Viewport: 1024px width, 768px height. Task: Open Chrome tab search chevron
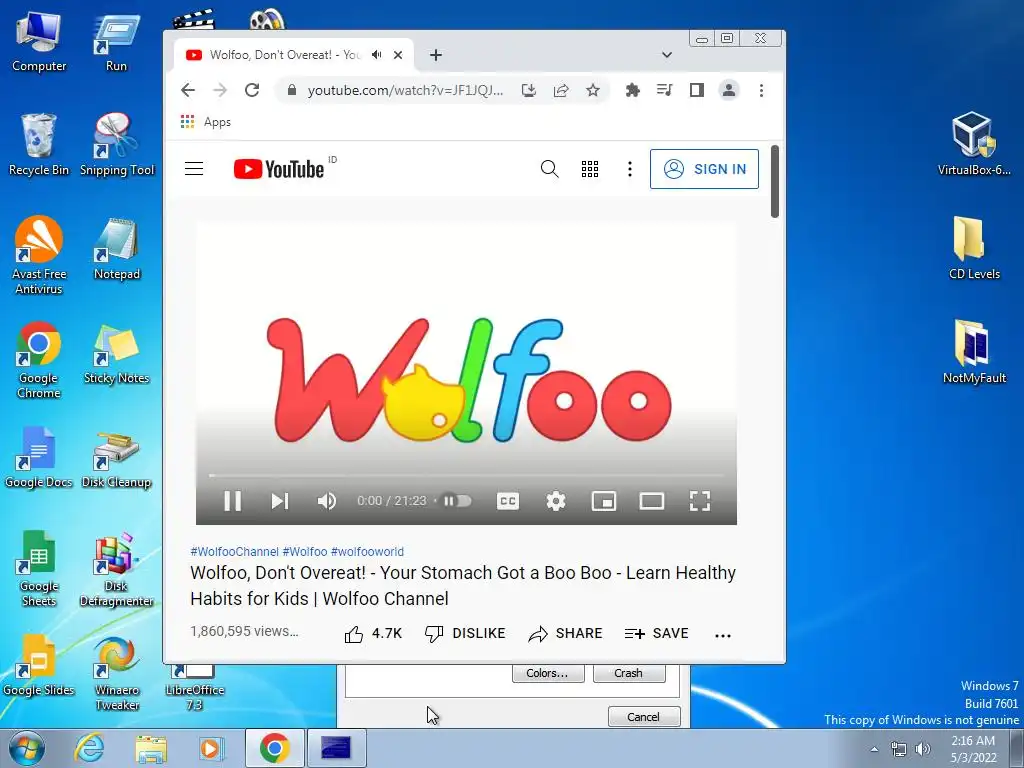[x=666, y=55]
